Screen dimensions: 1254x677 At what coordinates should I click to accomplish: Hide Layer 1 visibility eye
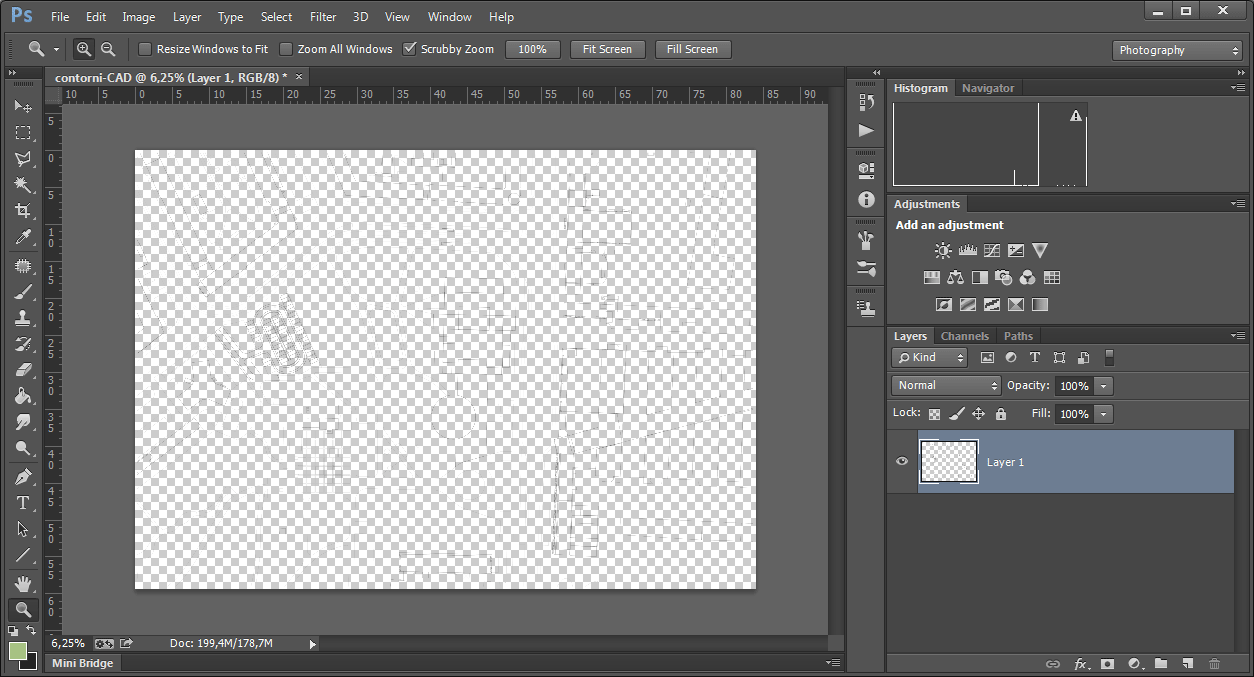click(902, 462)
